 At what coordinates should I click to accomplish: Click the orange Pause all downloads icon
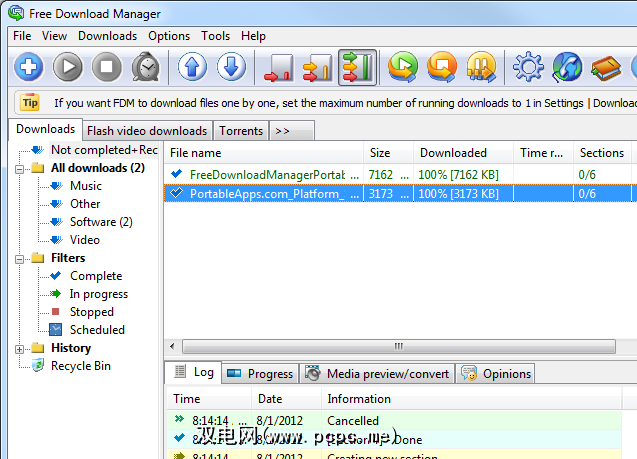click(481, 67)
